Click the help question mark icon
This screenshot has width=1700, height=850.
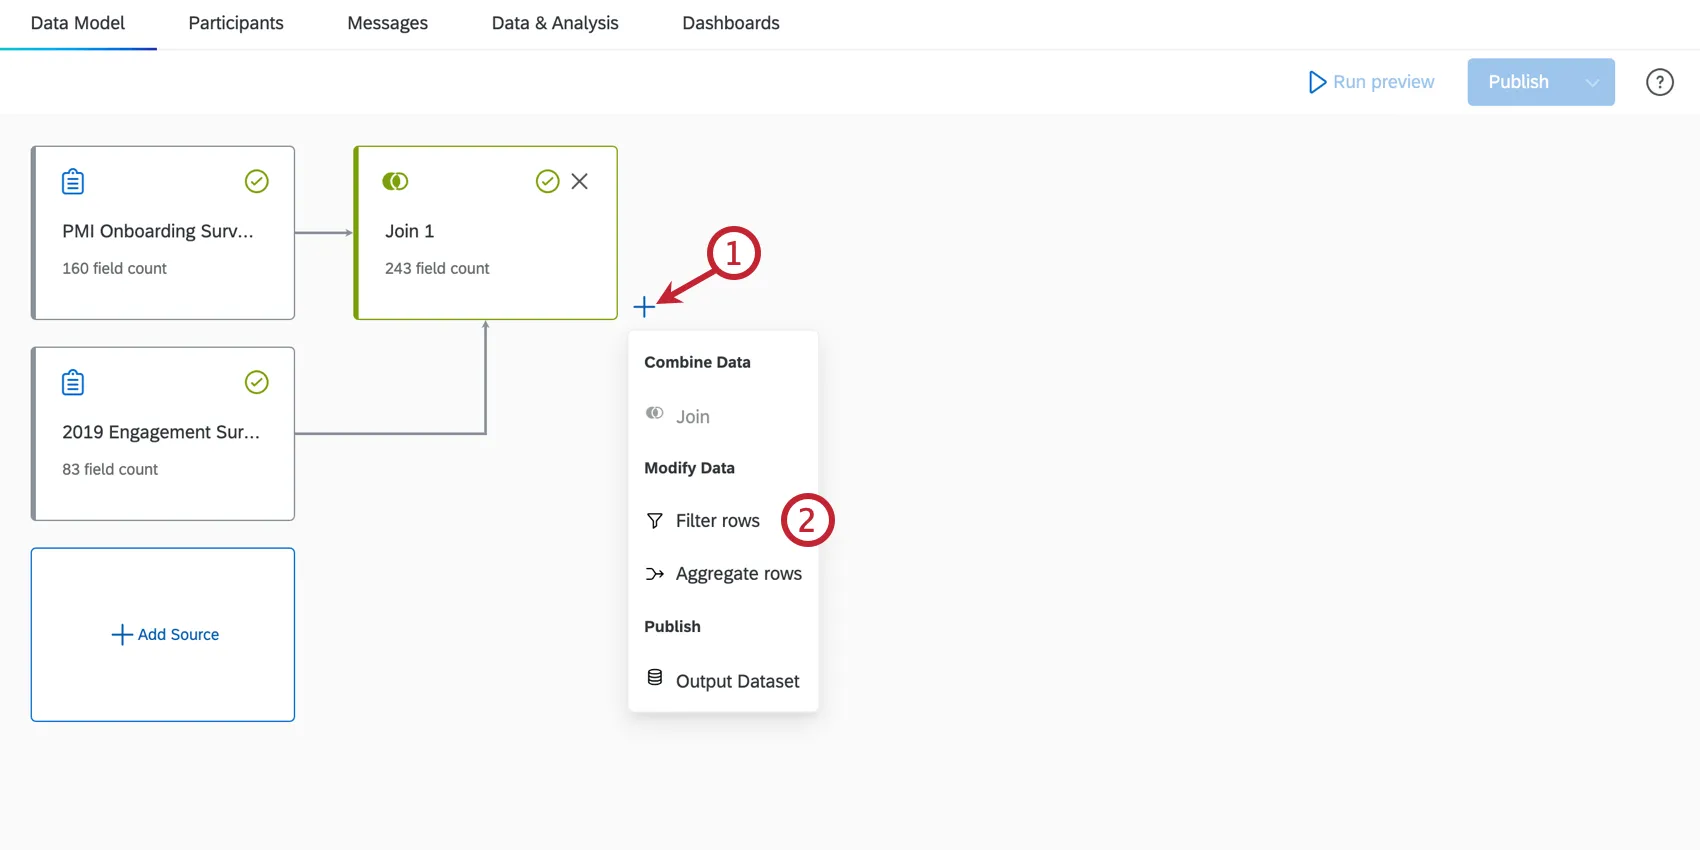(x=1659, y=82)
